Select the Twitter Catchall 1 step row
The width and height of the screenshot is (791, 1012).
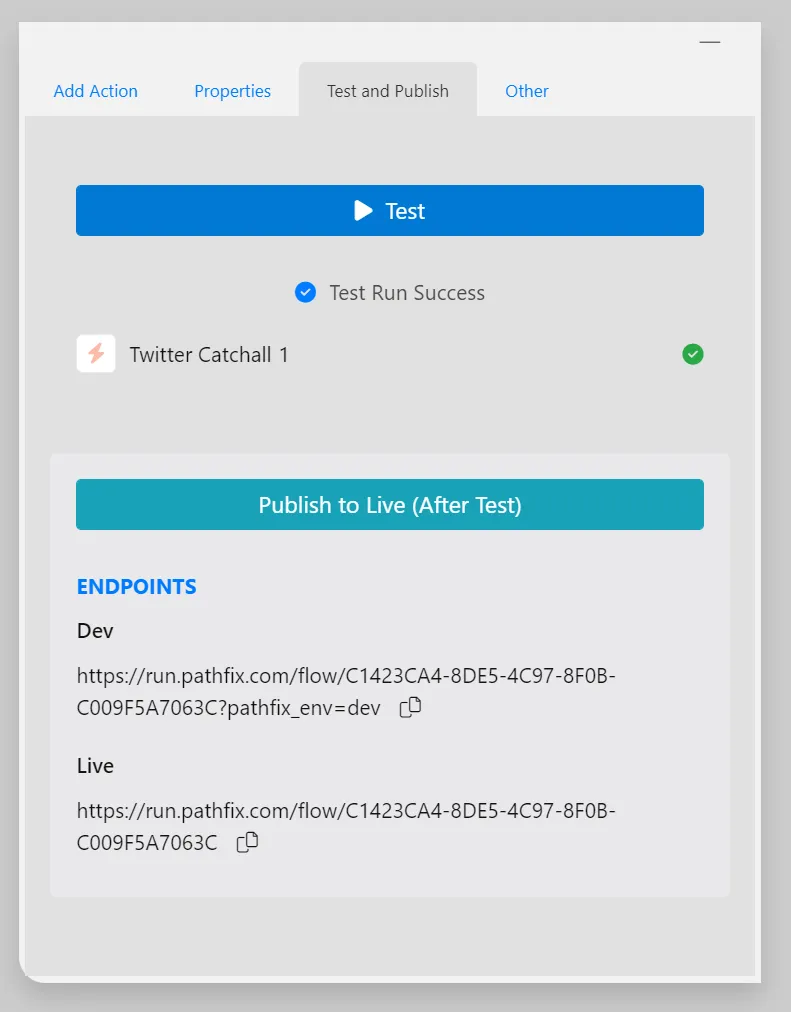(390, 354)
